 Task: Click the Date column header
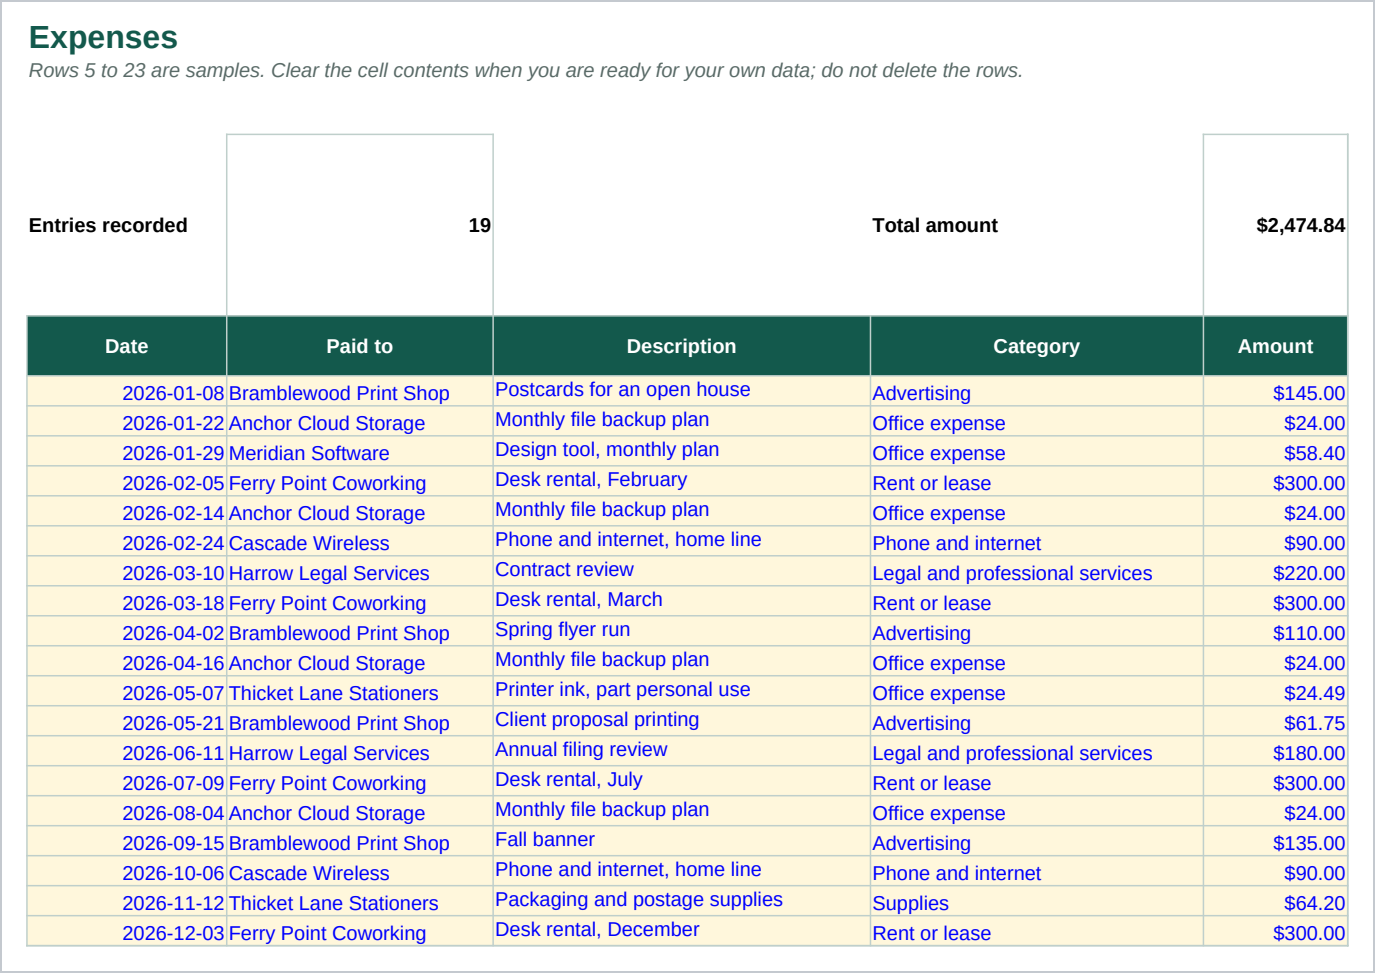pyautogui.click(x=127, y=346)
